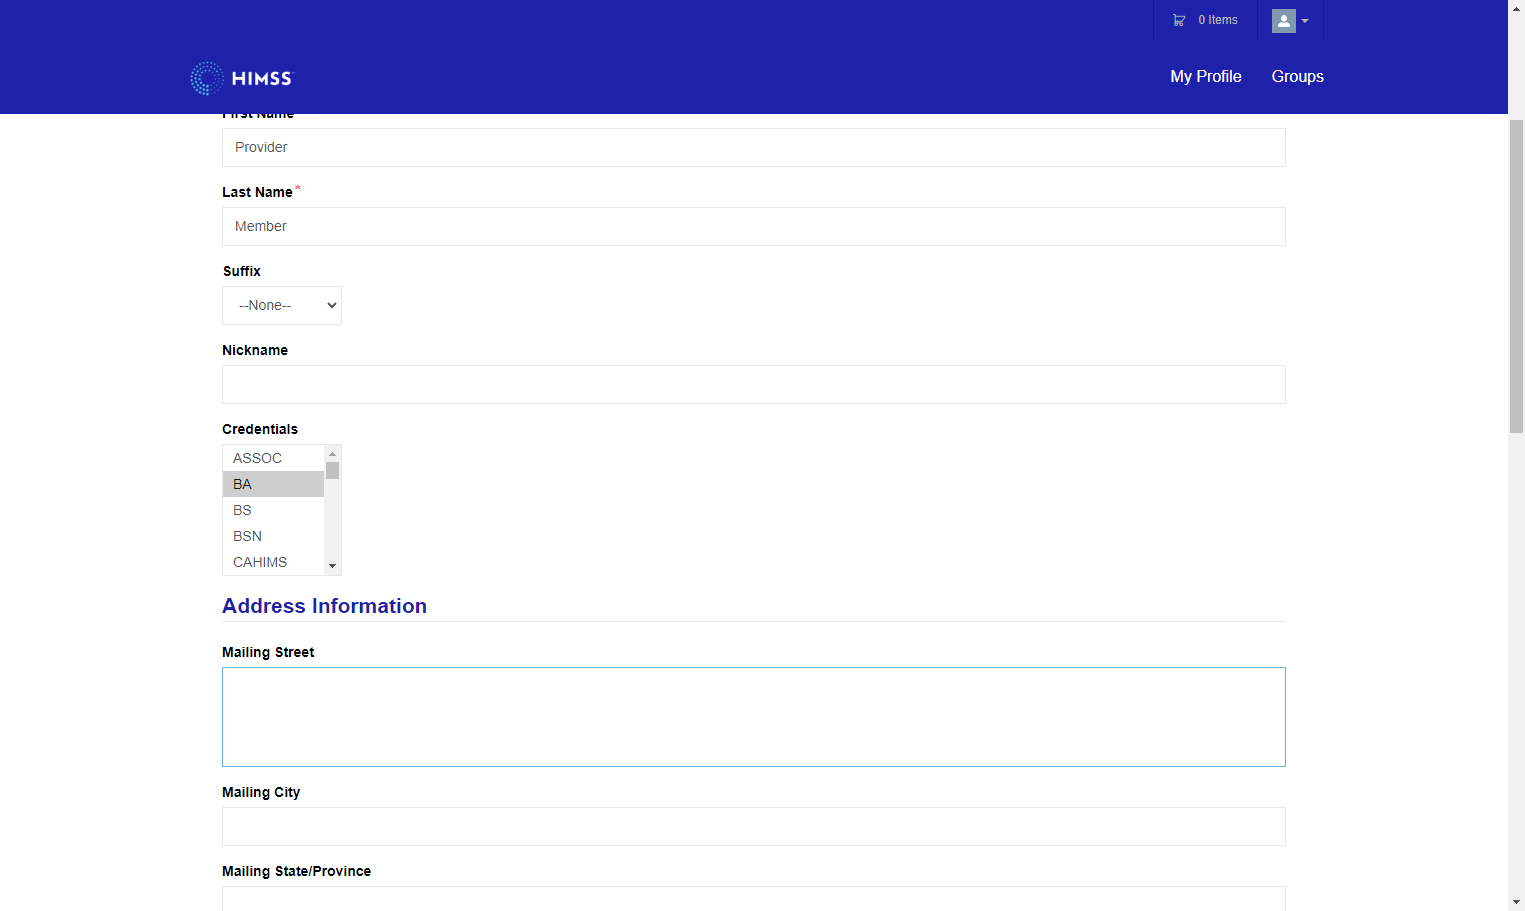Select BS in Credentials list
Viewport: 1525px width, 911px height.
[273, 510]
